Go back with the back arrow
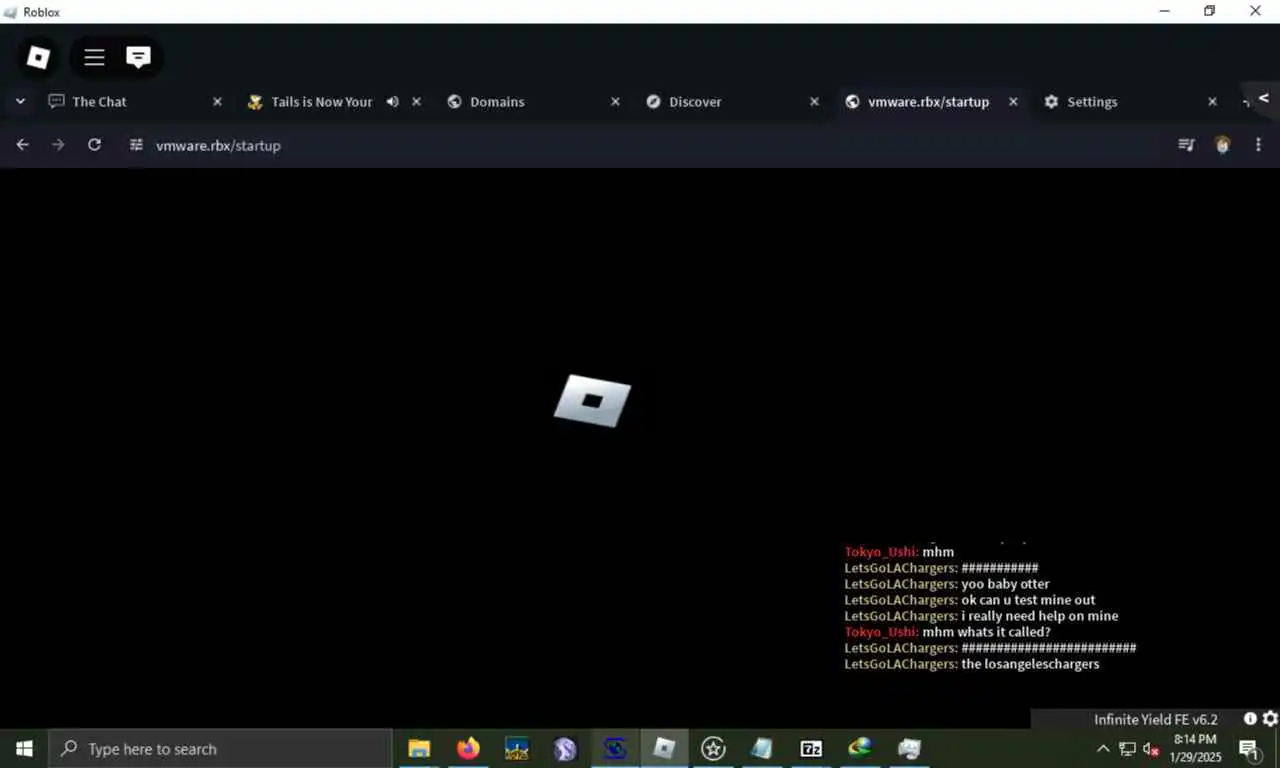The width and height of the screenshot is (1280, 768). pyautogui.click(x=22, y=145)
